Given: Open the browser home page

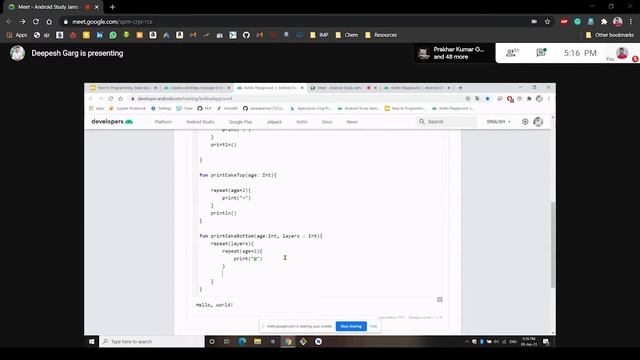Looking at the screenshot, I should click(49, 22).
